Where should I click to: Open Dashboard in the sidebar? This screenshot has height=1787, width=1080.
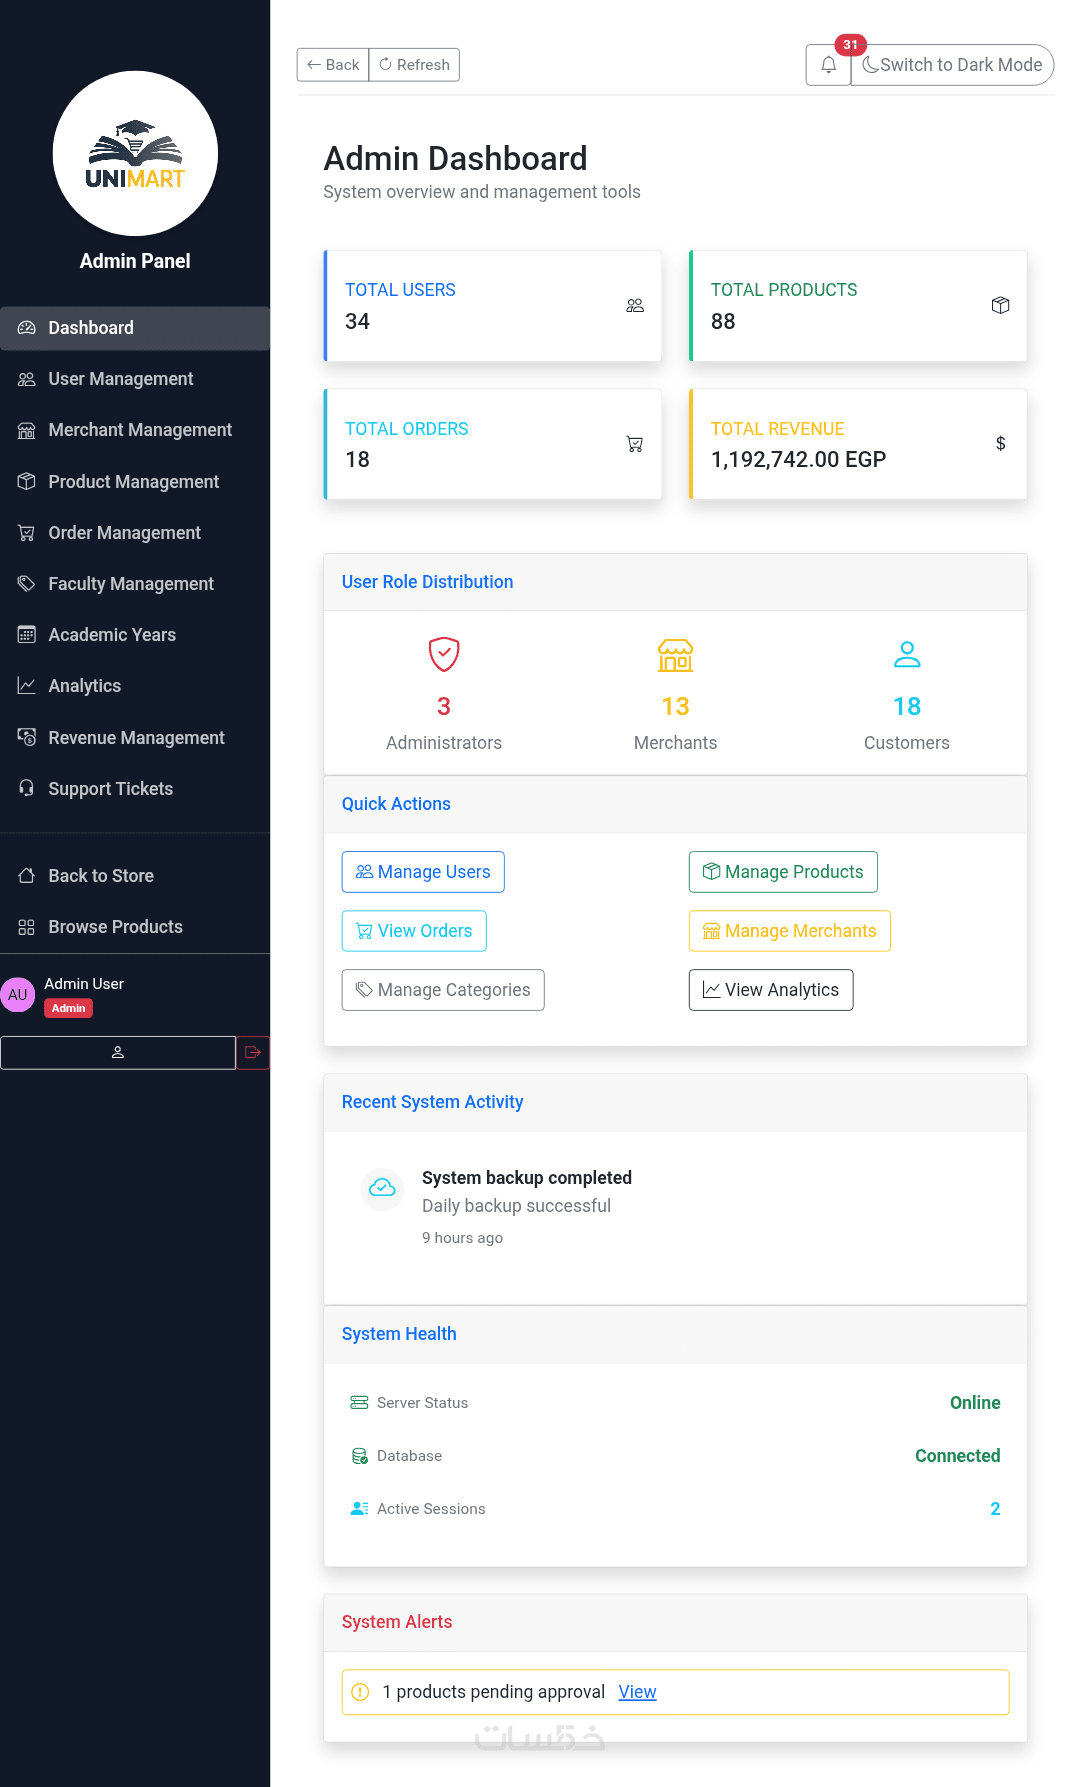click(135, 328)
